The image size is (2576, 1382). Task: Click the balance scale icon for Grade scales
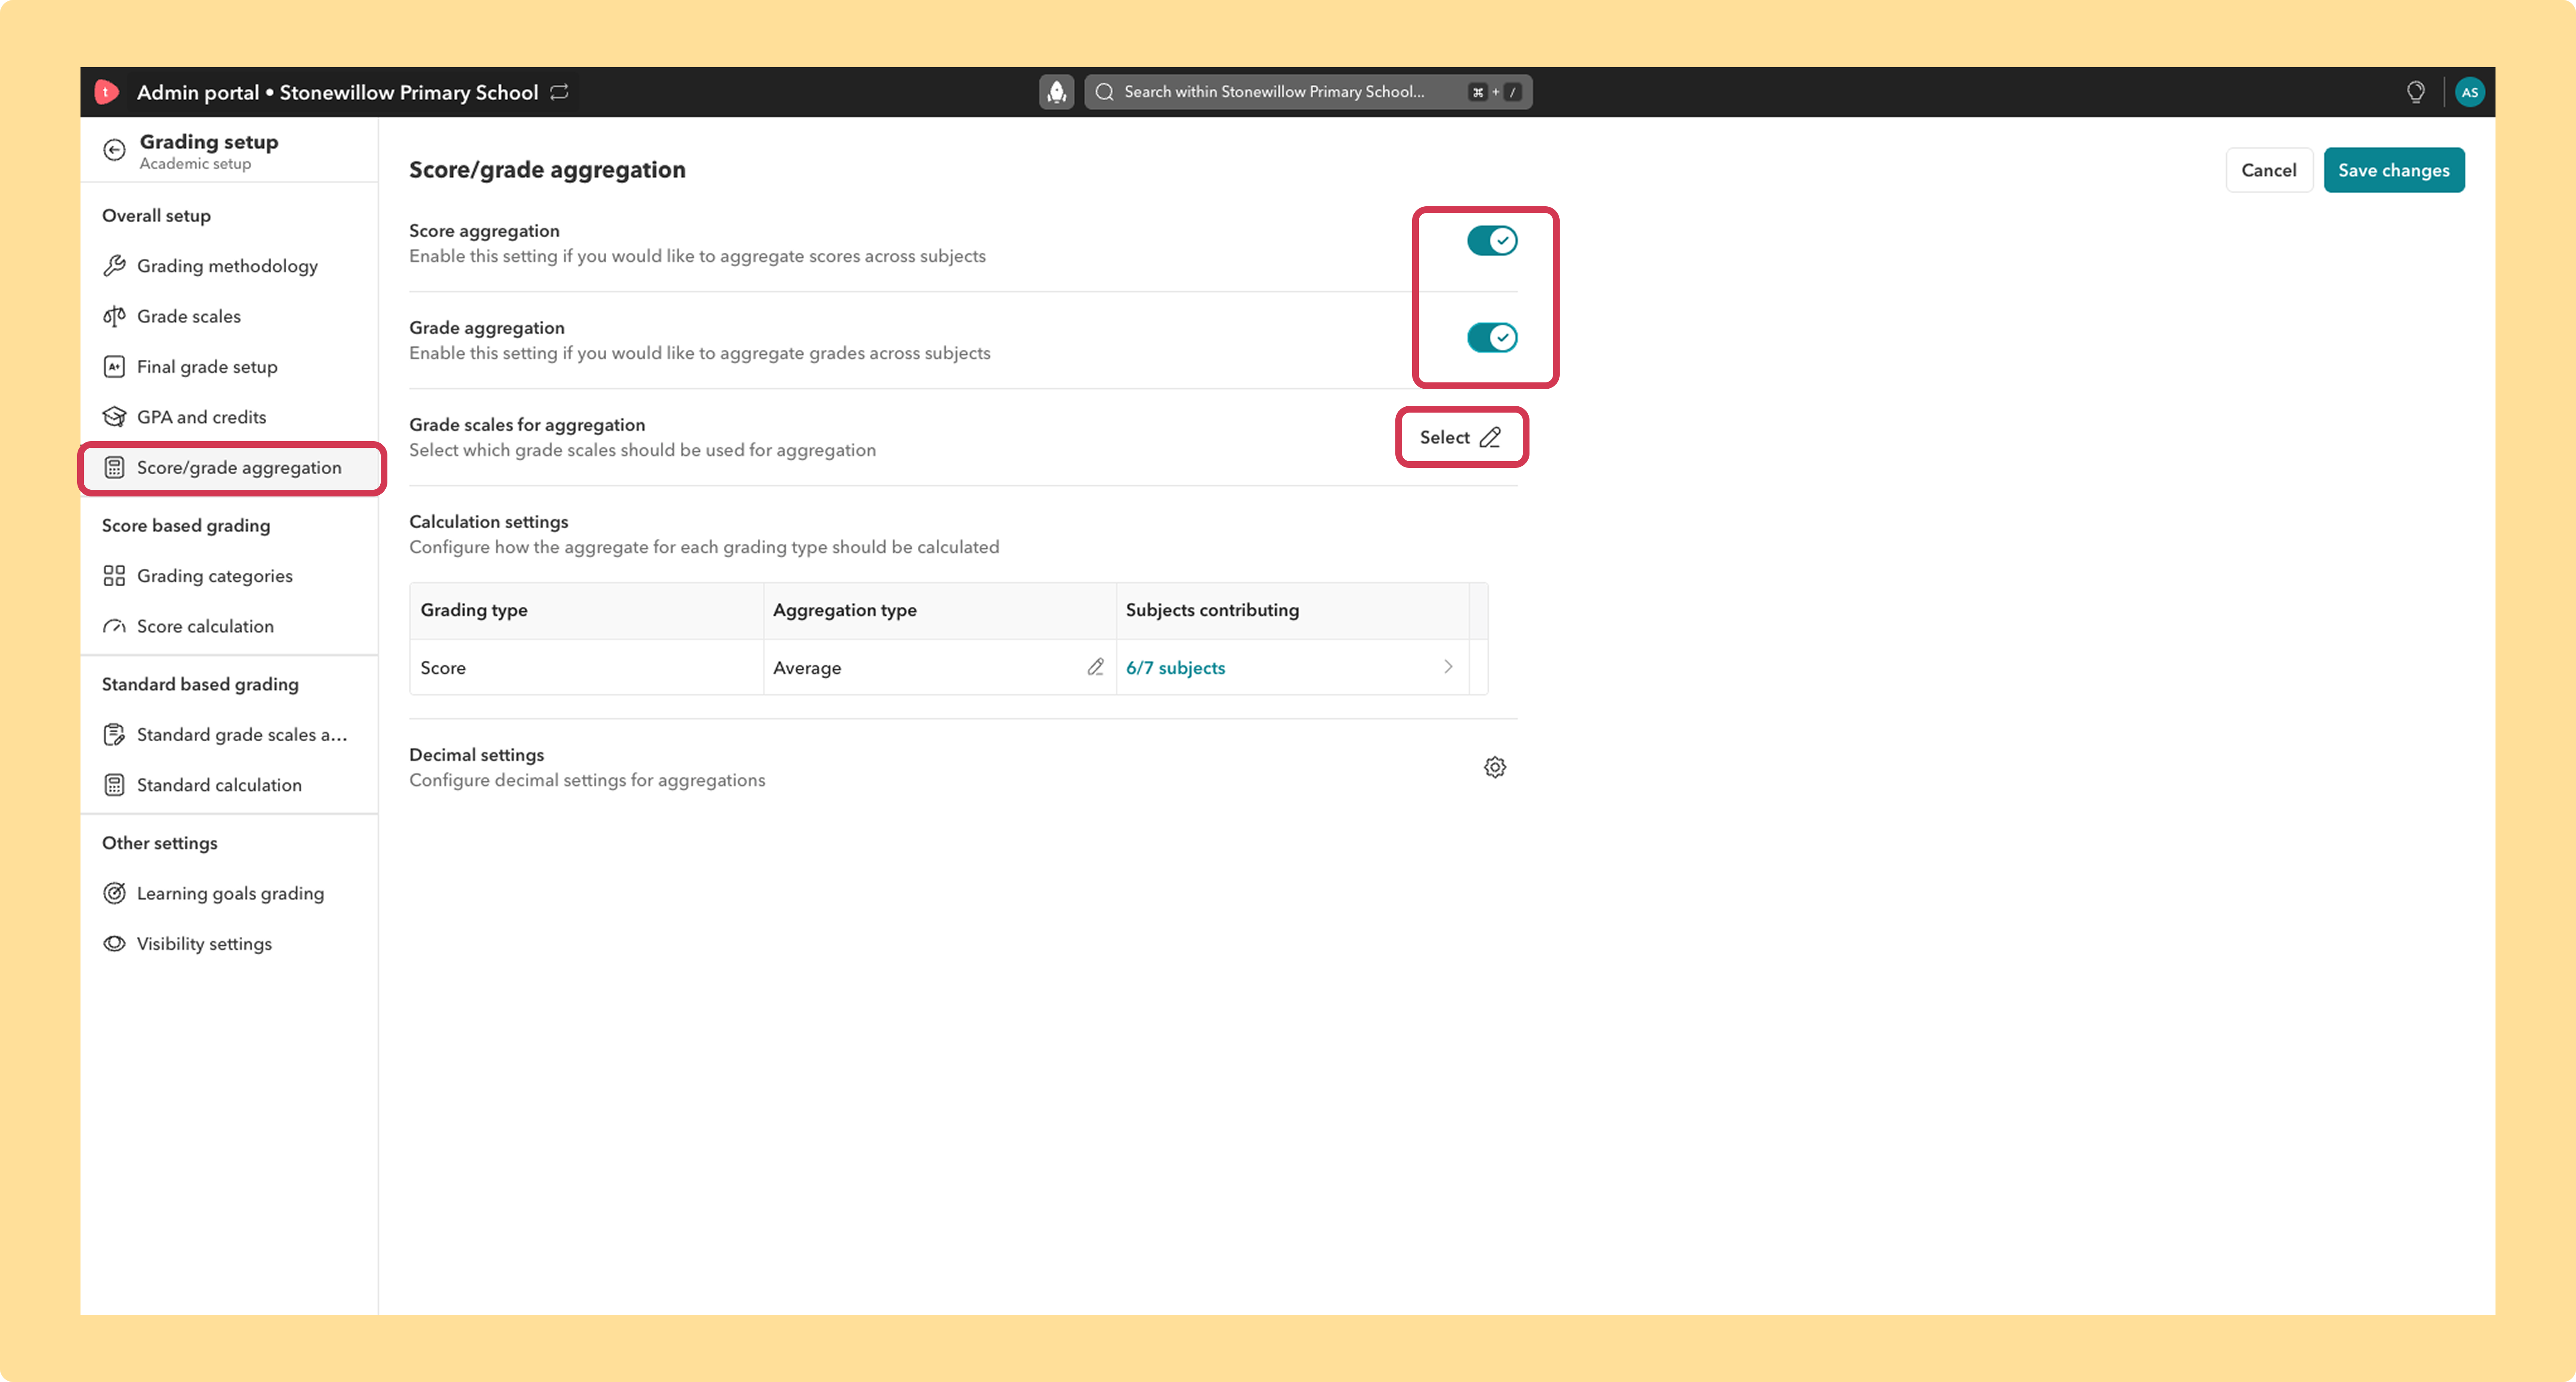click(x=115, y=316)
